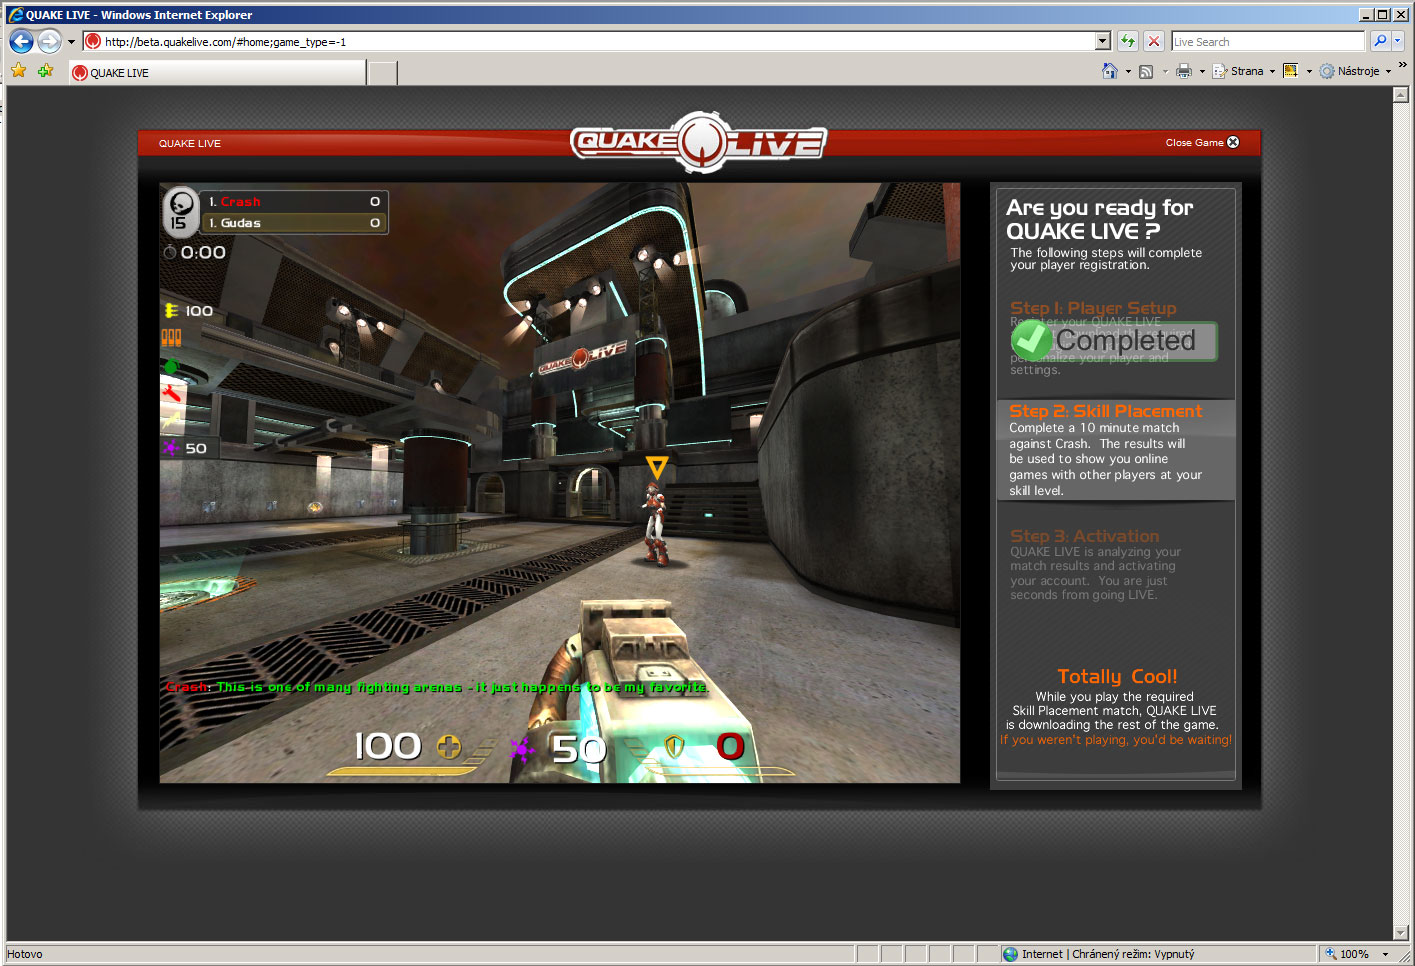1415x966 pixels.
Task: Stop loading with the red X icon
Action: click(1154, 41)
